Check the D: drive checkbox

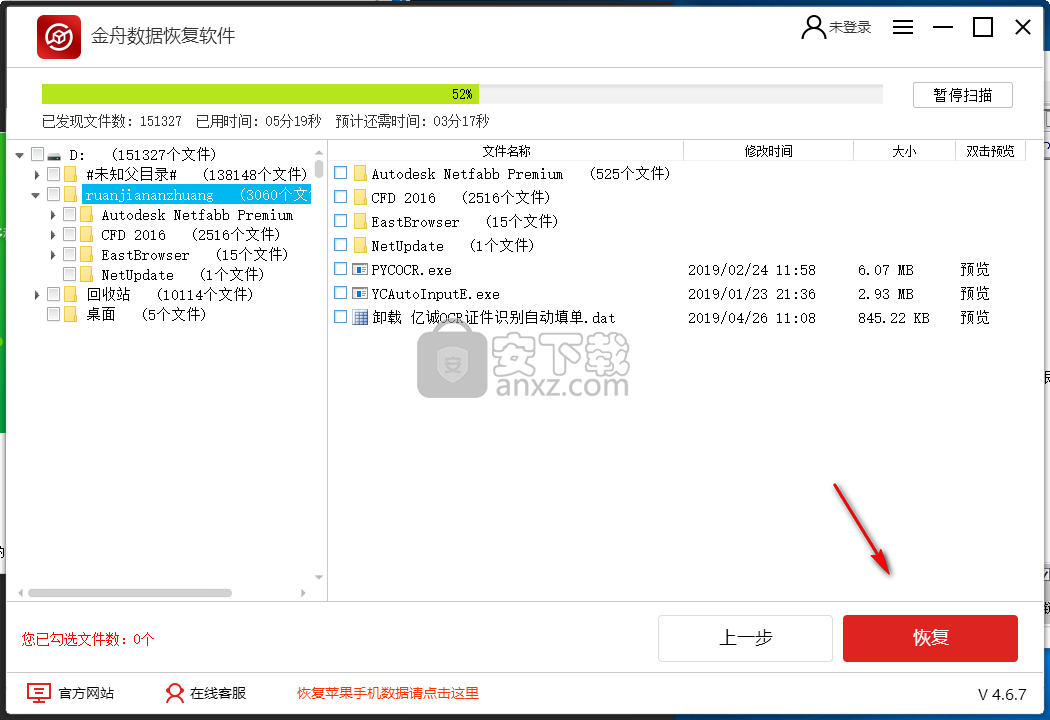coord(38,154)
